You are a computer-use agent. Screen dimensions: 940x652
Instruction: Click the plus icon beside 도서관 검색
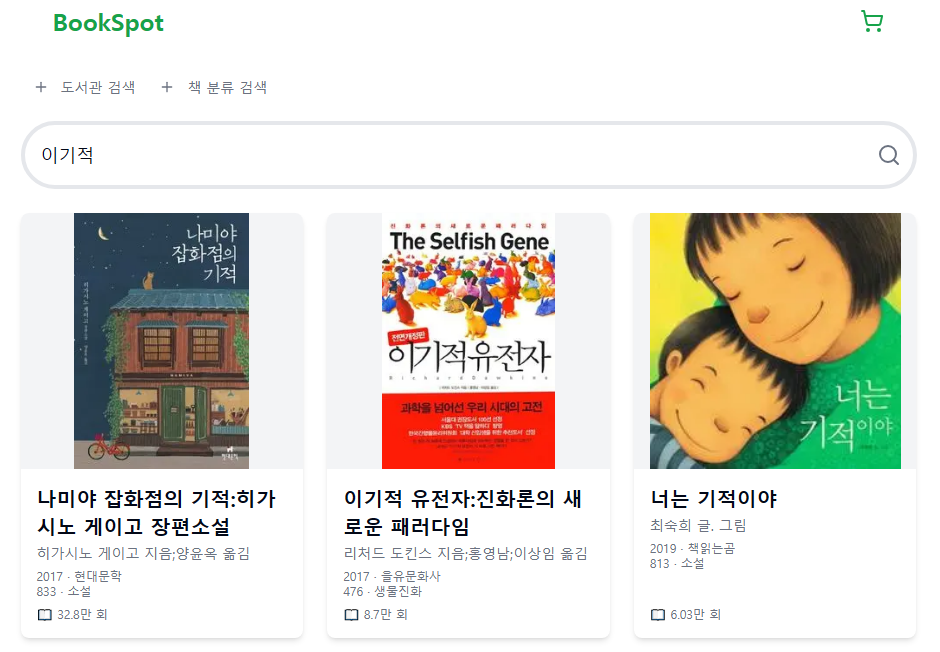click(x=41, y=87)
